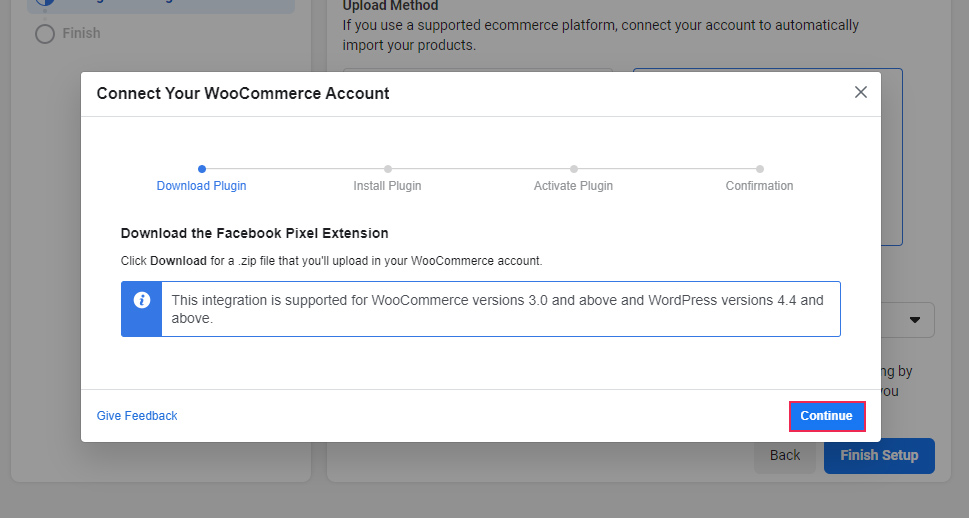Click the Confirmation progress dot
The width and height of the screenshot is (969, 518).
click(x=760, y=169)
